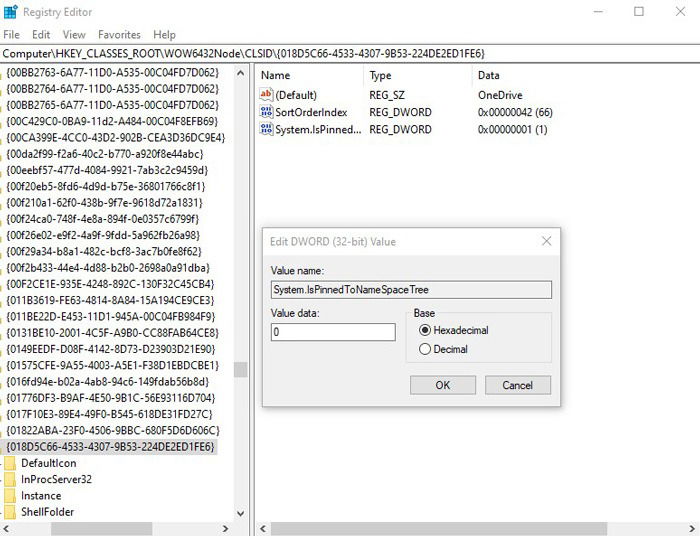Select key {01575CFE-9A55-4003-A5E1-F38D1EBDCBE1}
Image resolution: width=700 pixels, height=536 pixels.
pos(112,365)
